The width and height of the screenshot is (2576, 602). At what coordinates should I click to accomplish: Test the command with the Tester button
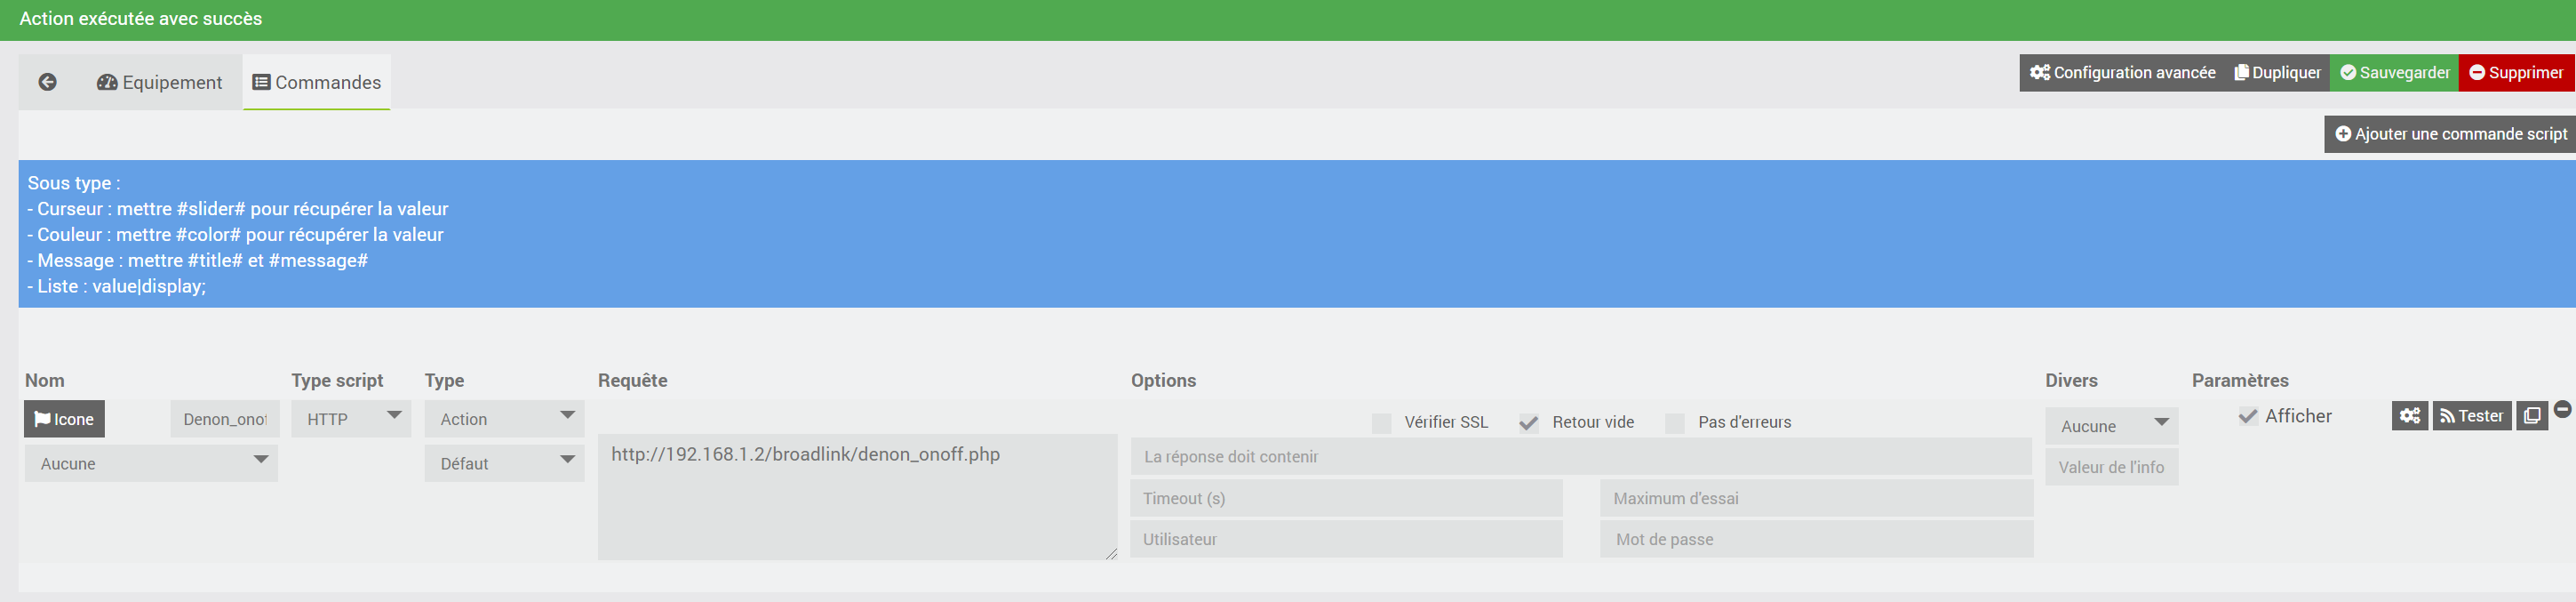[2471, 416]
